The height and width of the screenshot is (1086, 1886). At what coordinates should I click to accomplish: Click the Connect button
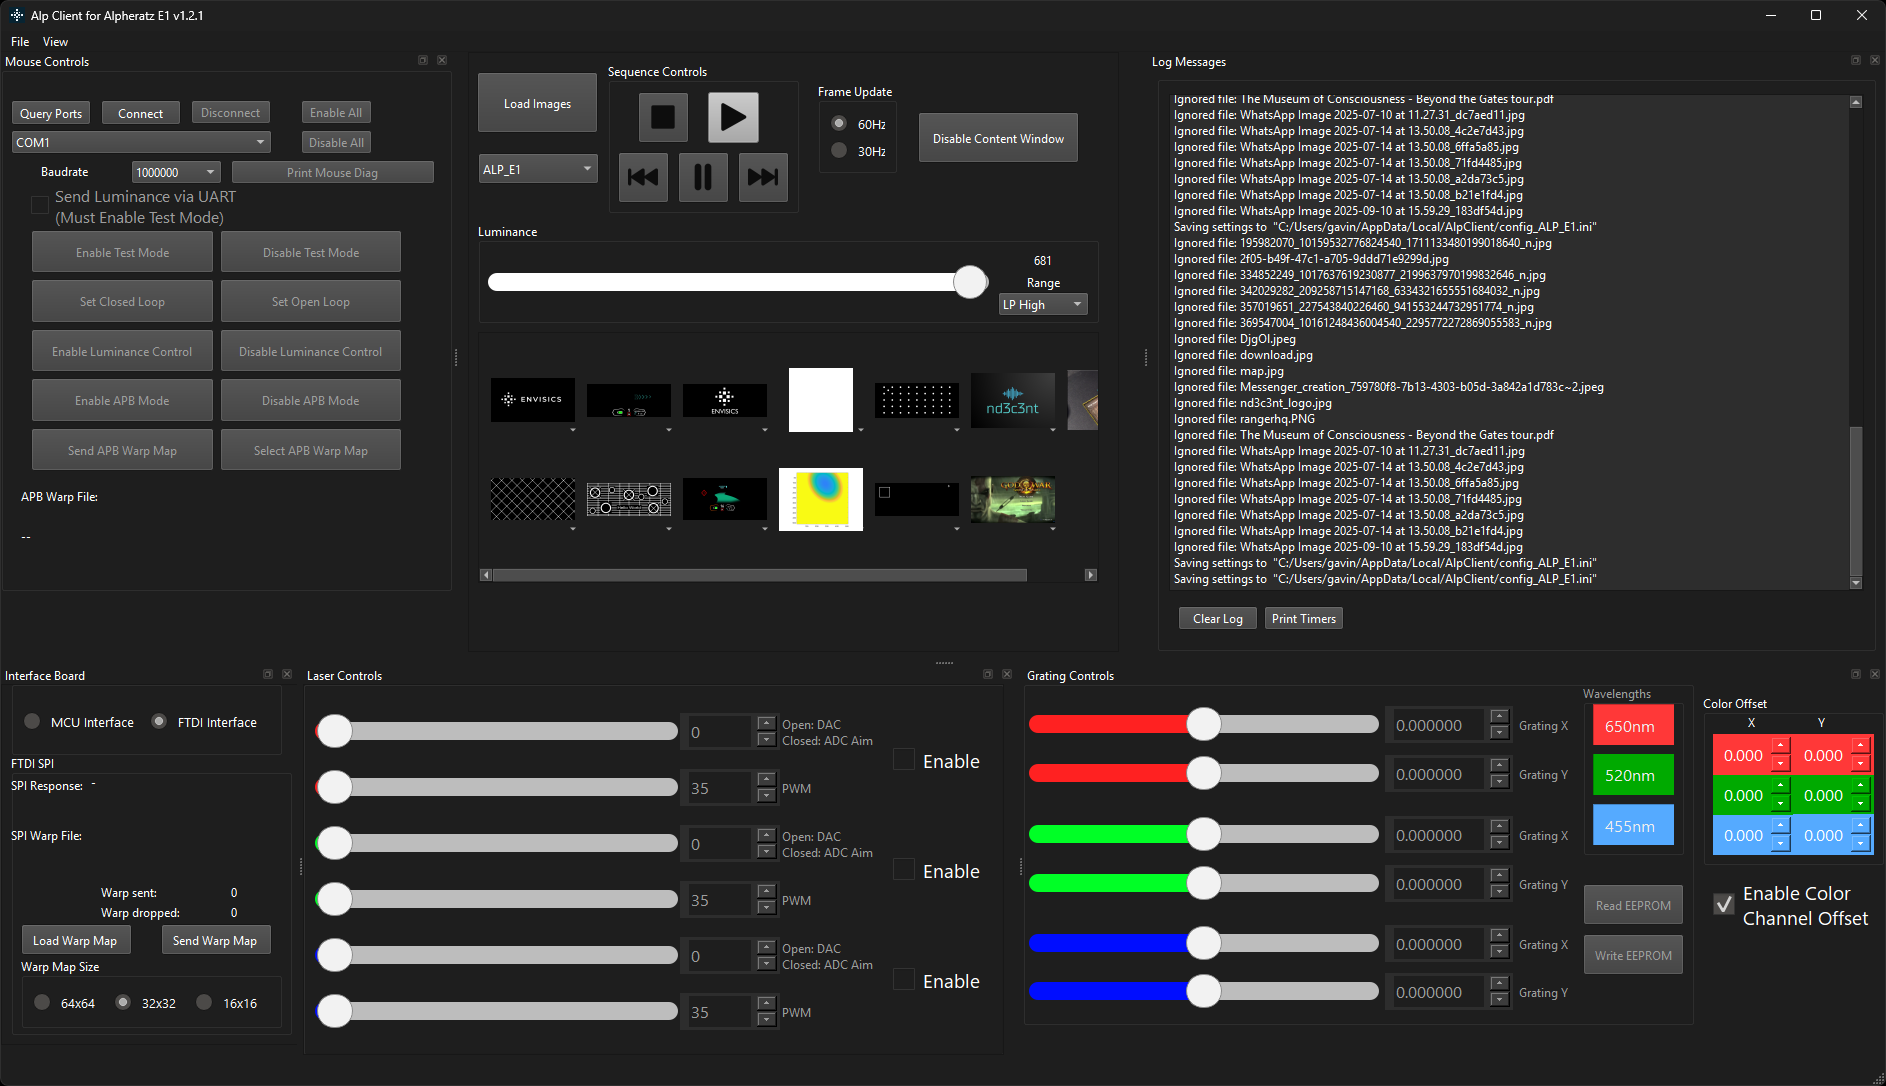tap(141, 113)
